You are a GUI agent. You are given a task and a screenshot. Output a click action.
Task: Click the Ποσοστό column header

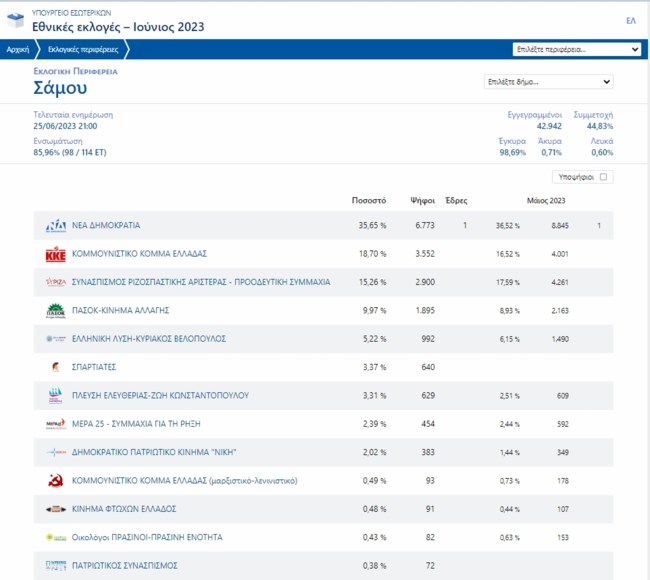tap(369, 201)
